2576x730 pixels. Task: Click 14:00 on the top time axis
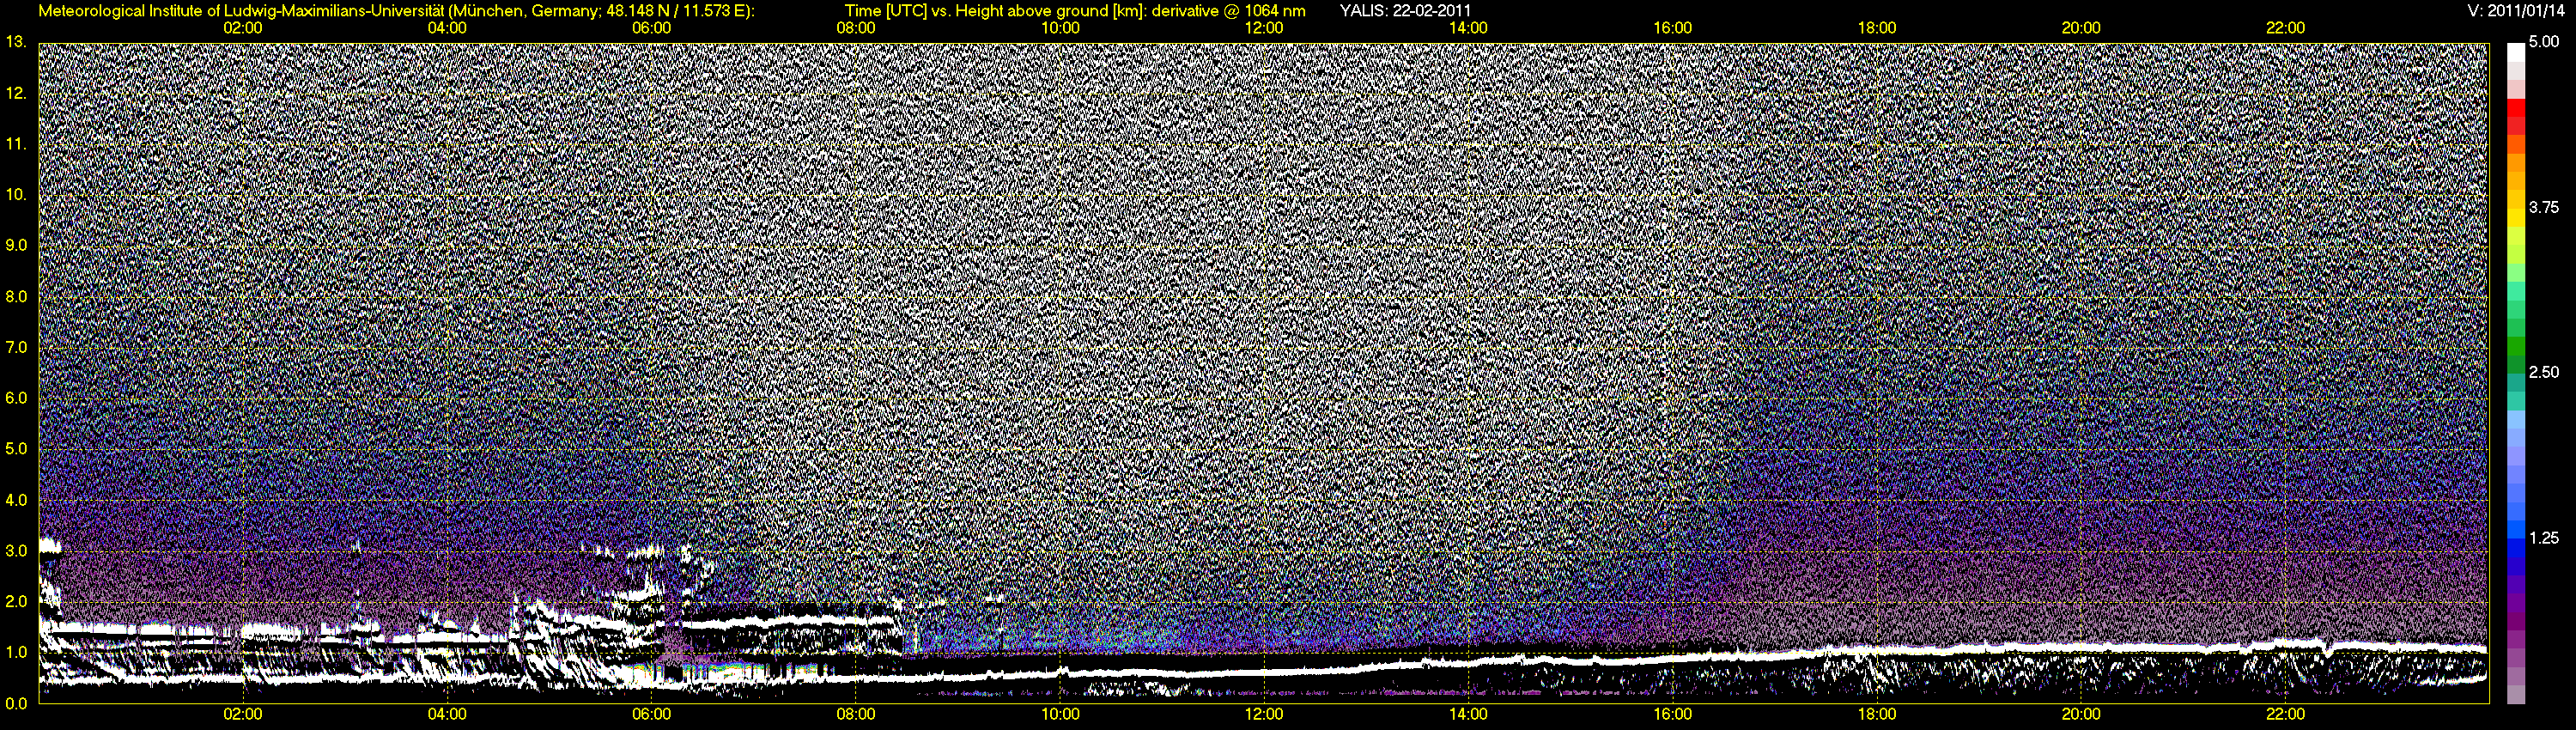[1468, 28]
